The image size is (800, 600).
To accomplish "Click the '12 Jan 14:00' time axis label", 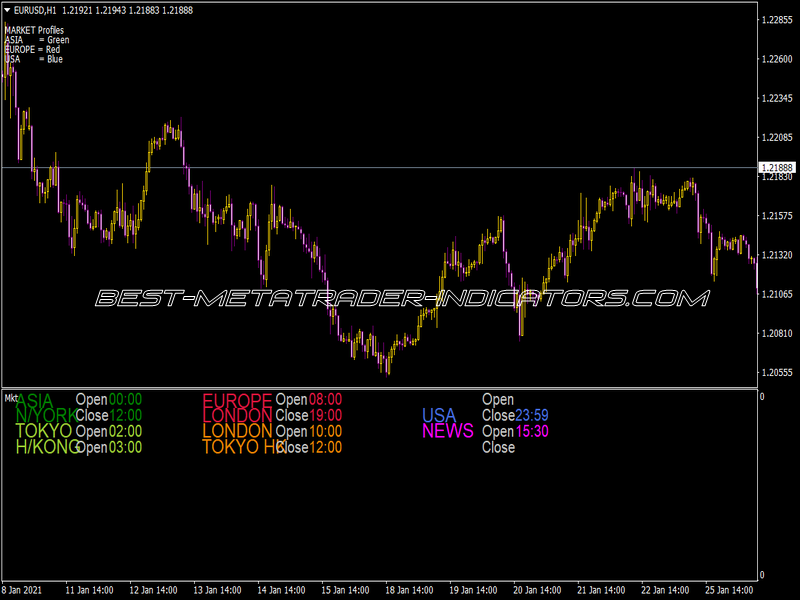I will [153, 590].
